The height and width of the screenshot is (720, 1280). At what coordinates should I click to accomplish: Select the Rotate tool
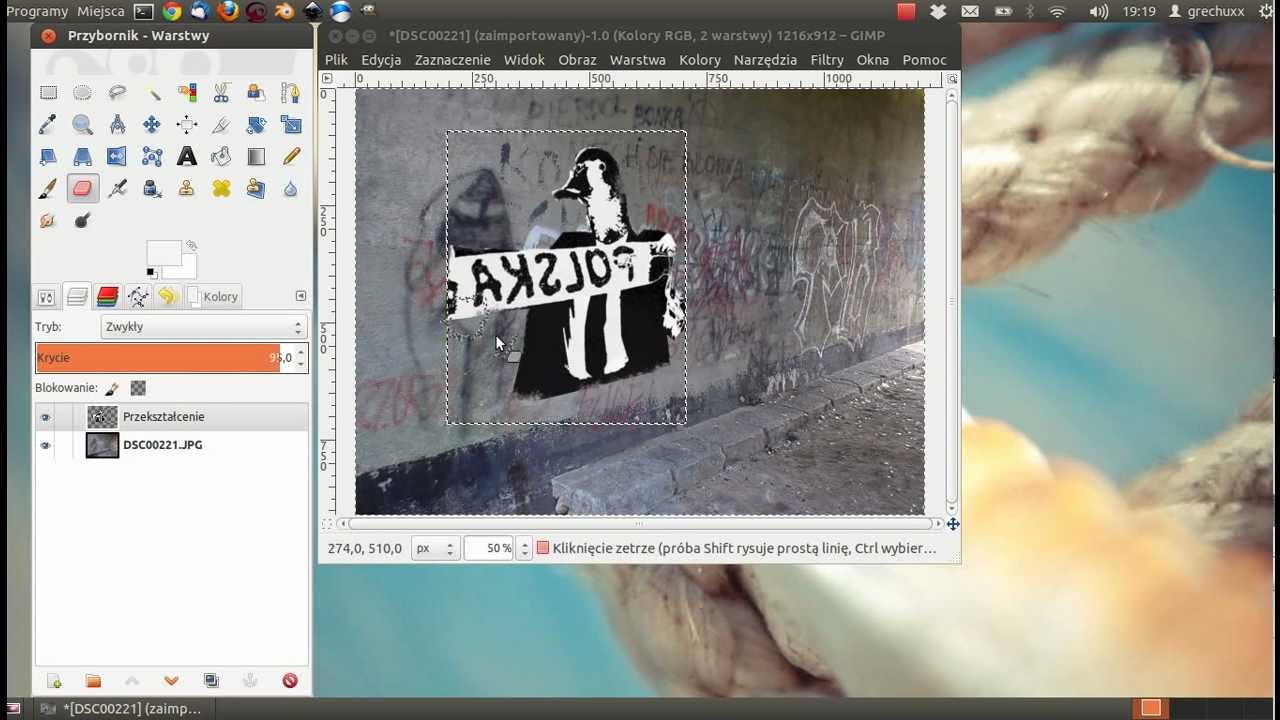[256, 125]
